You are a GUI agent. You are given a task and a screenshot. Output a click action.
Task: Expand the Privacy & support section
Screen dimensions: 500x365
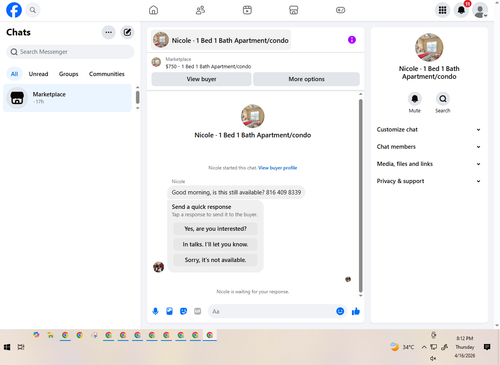tap(429, 181)
